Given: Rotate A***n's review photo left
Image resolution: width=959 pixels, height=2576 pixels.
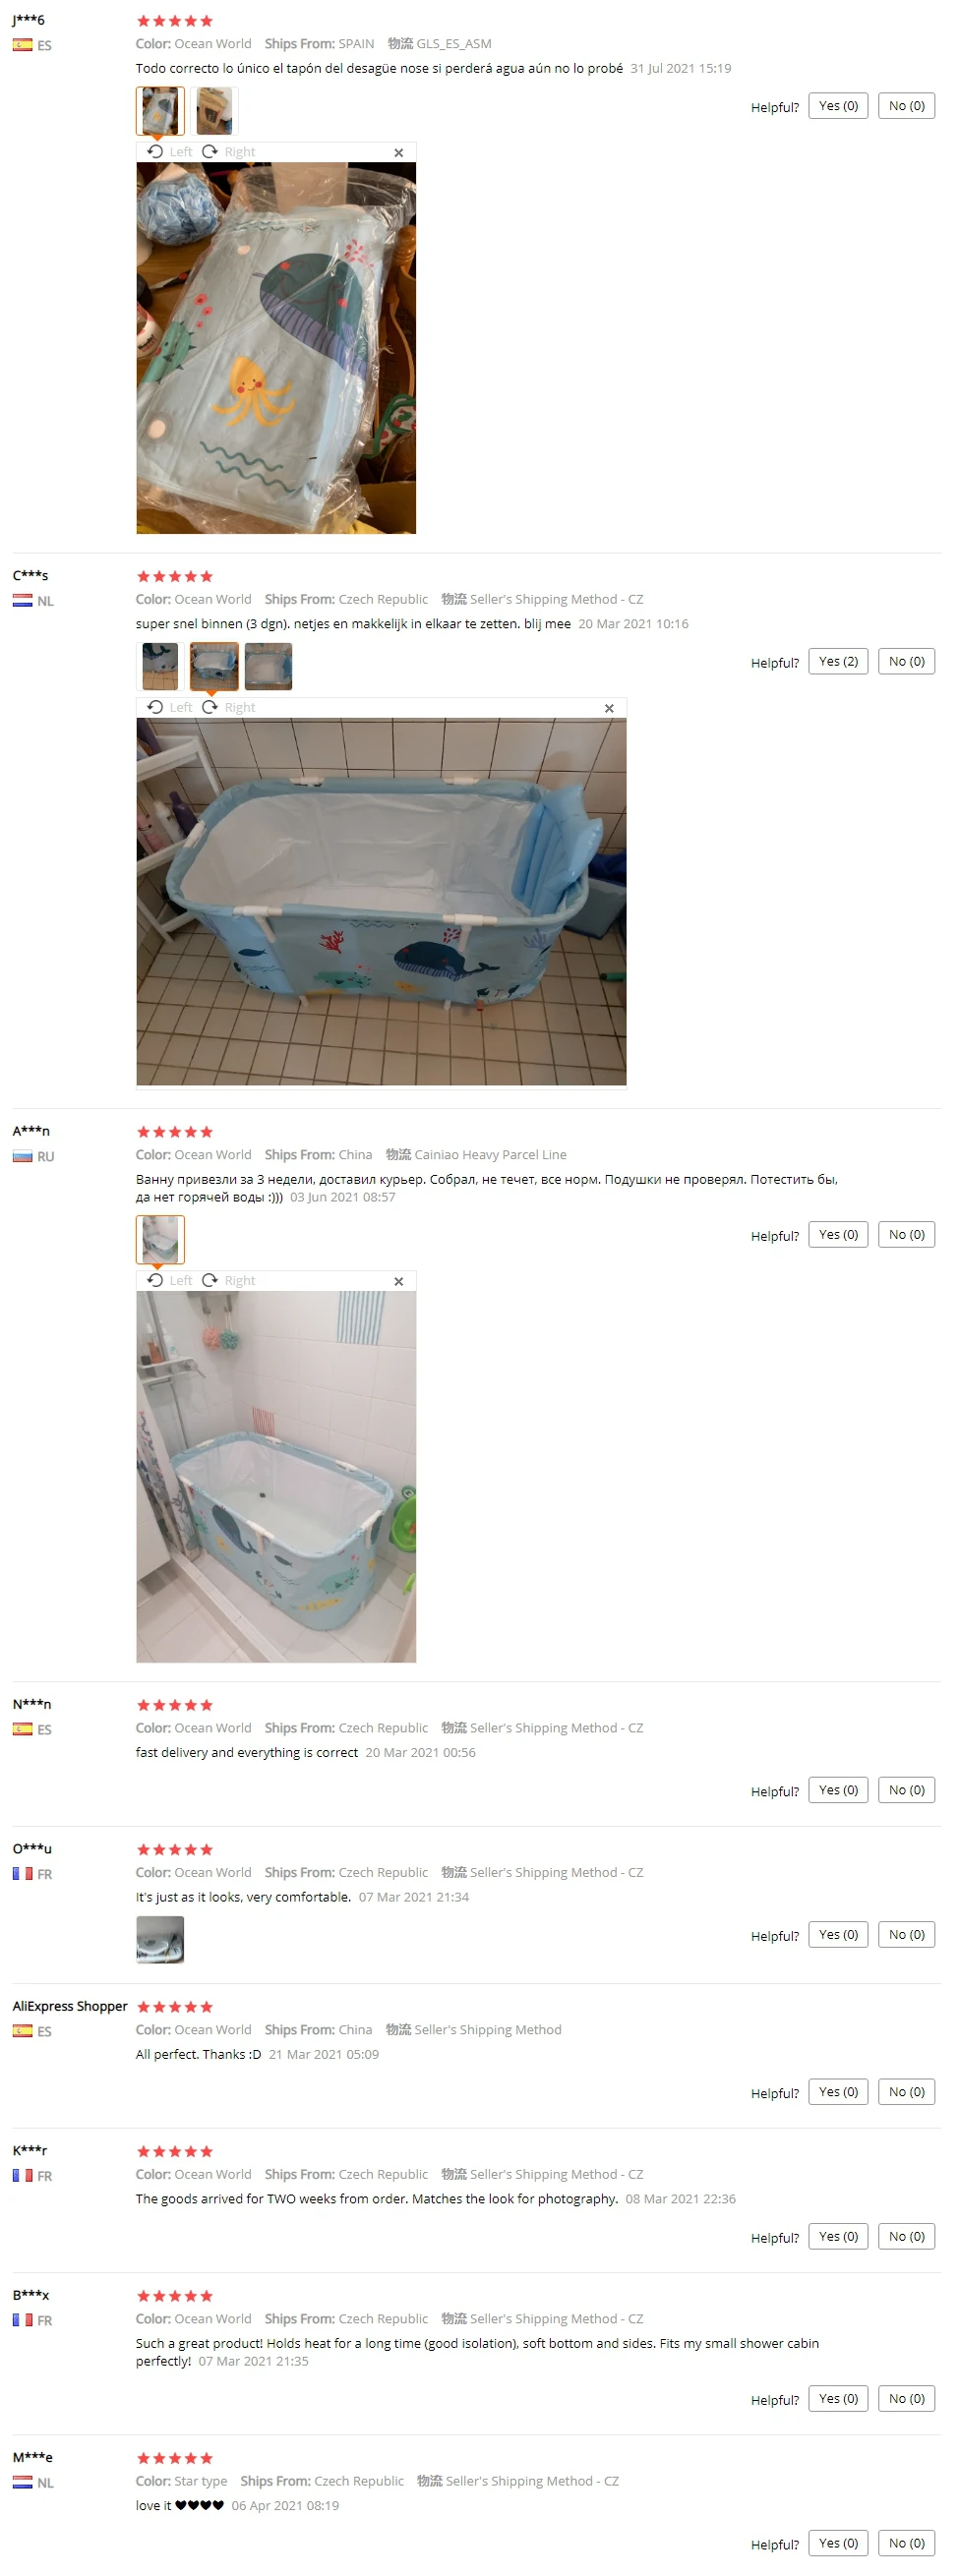Looking at the screenshot, I should (x=169, y=1281).
